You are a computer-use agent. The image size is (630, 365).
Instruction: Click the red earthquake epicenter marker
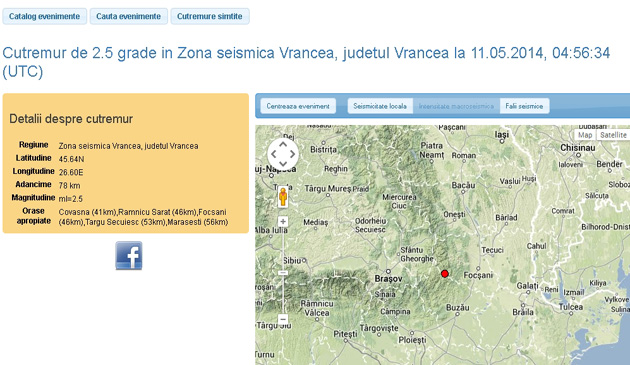pyautogui.click(x=444, y=274)
